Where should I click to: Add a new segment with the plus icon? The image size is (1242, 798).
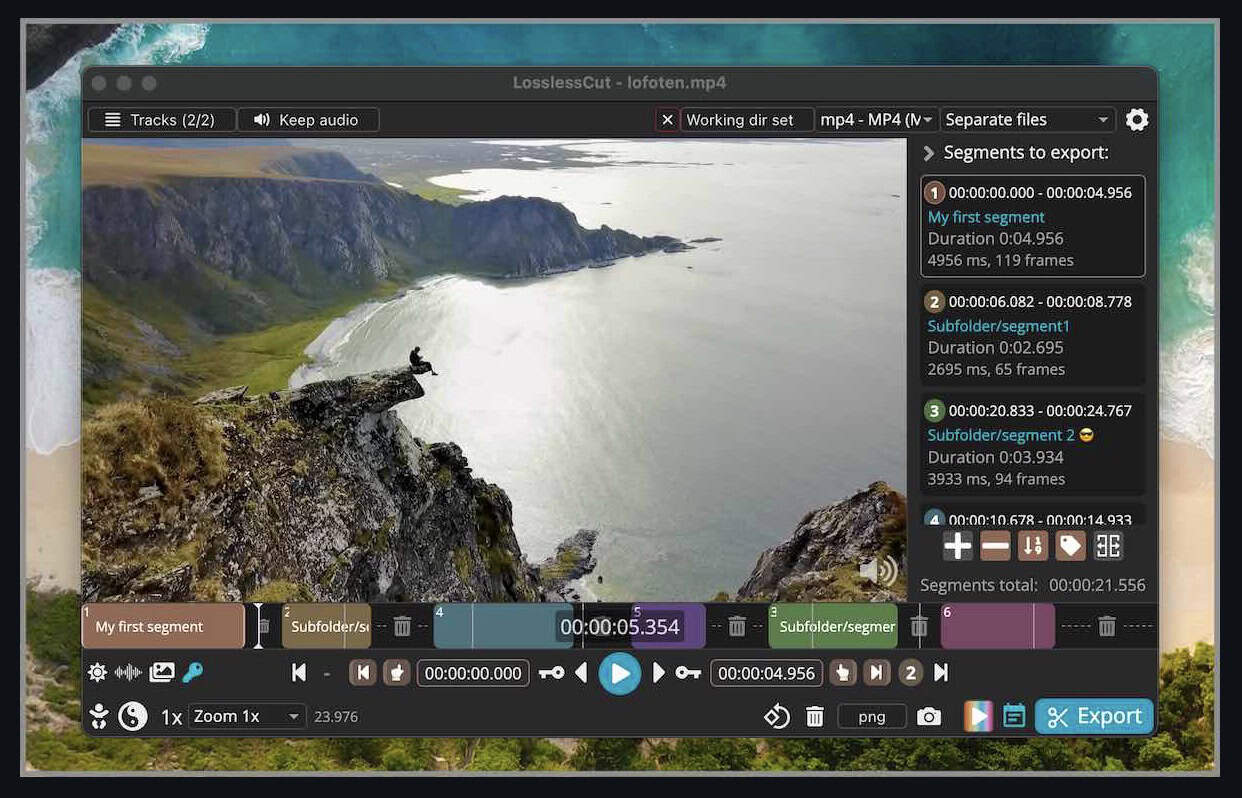(957, 545)
